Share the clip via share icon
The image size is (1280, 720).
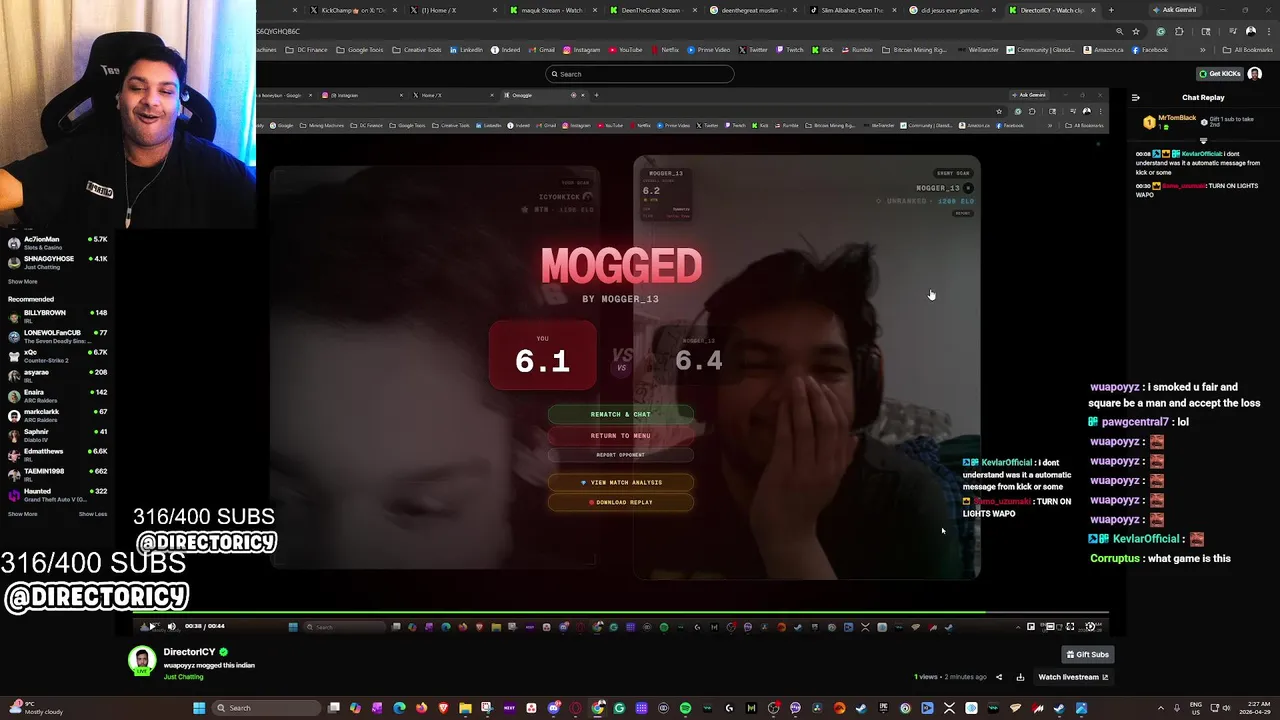tap(999, 677)
